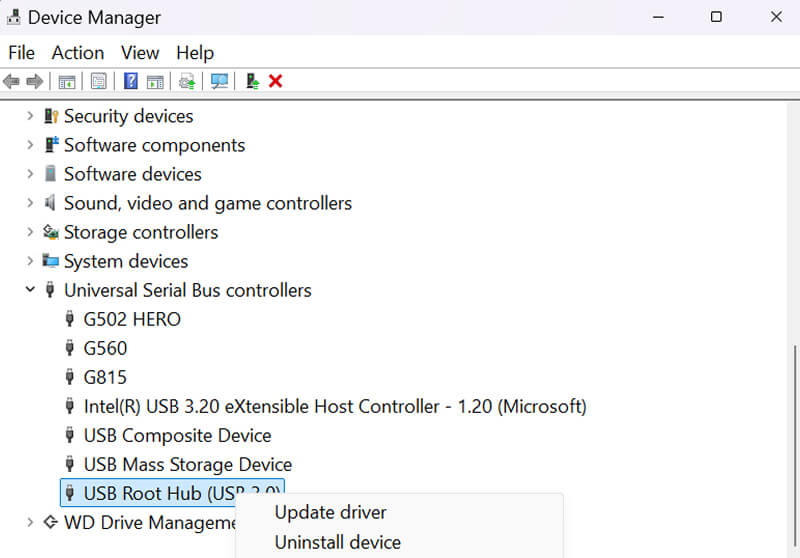
Task: Open the File menu
Action: [21, 53]
